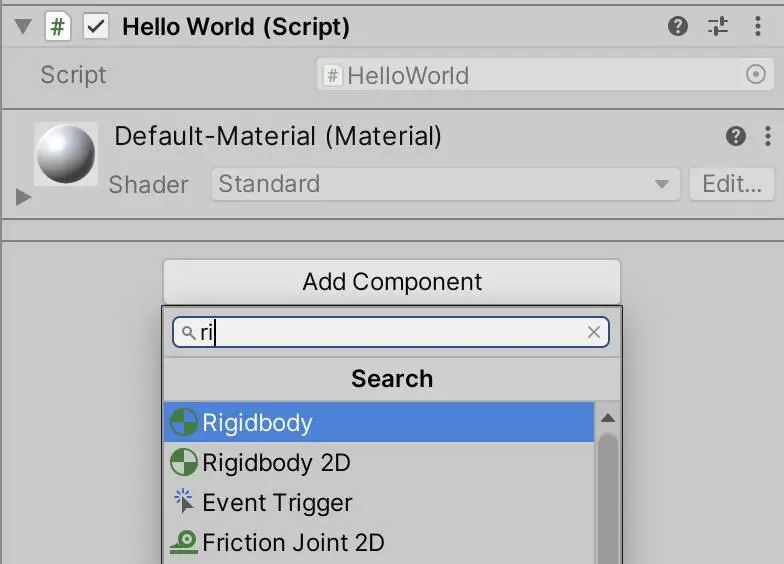
Task: Clear the component search text
Action: point(594,333)
